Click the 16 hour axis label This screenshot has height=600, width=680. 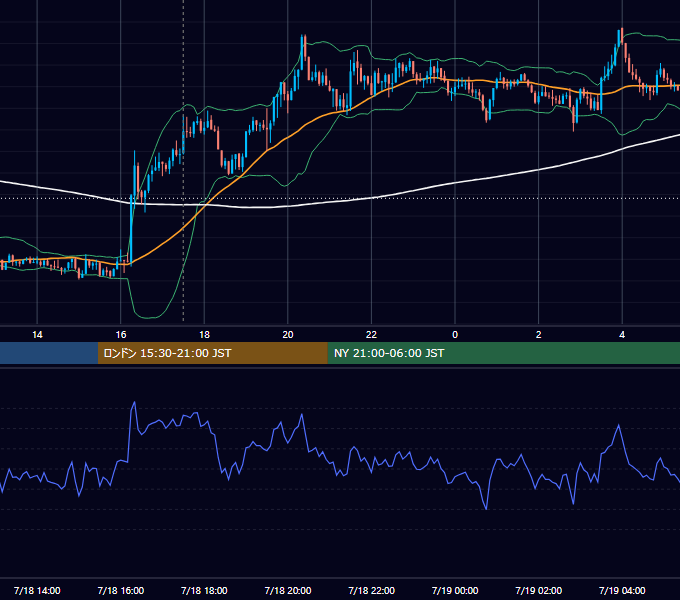[x=121, y=335]
